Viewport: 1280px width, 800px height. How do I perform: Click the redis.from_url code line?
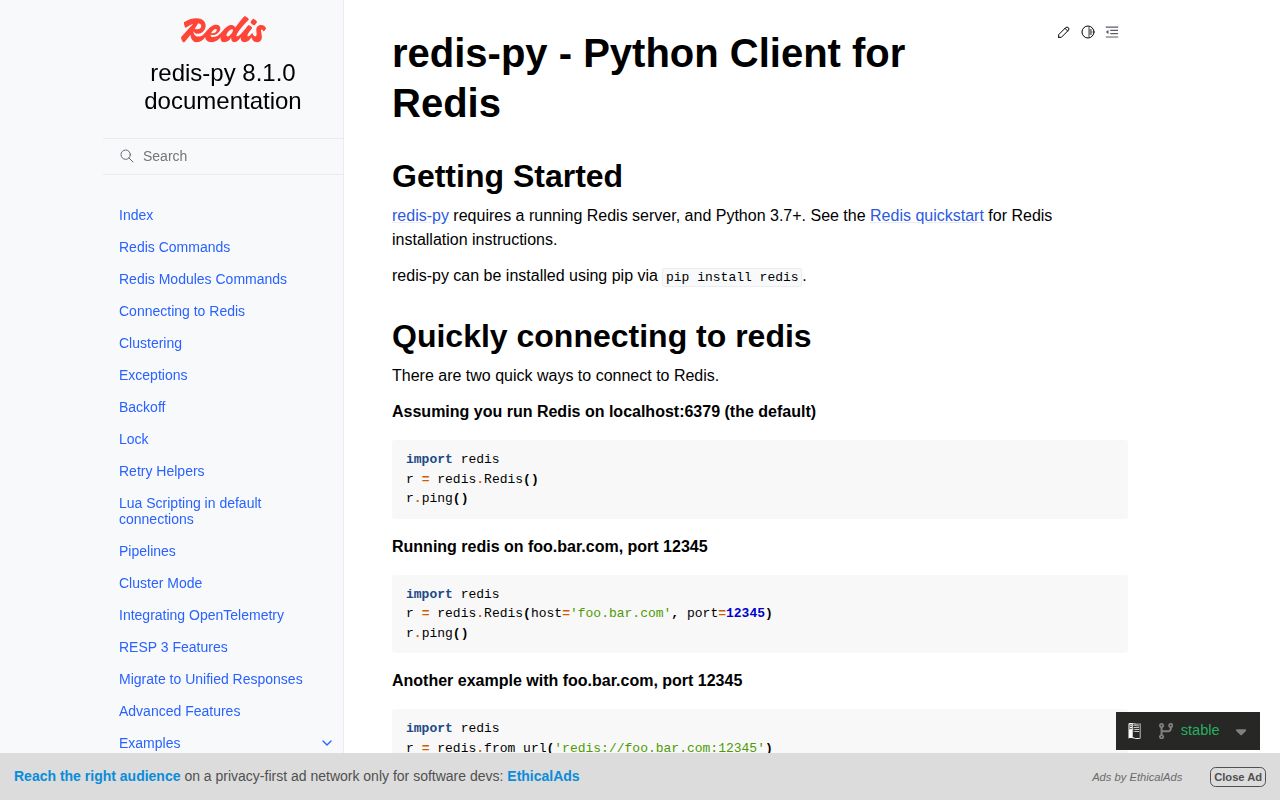tap(589, 747)
